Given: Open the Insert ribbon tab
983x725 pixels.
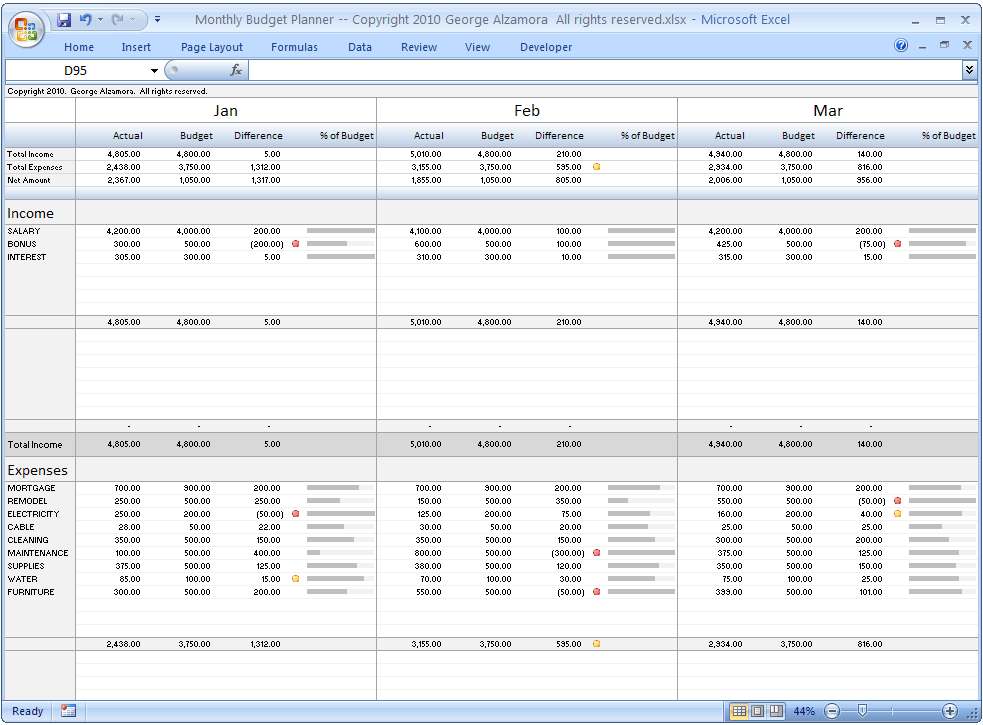Looking at the screenshot, I should [x=136, y=47].
